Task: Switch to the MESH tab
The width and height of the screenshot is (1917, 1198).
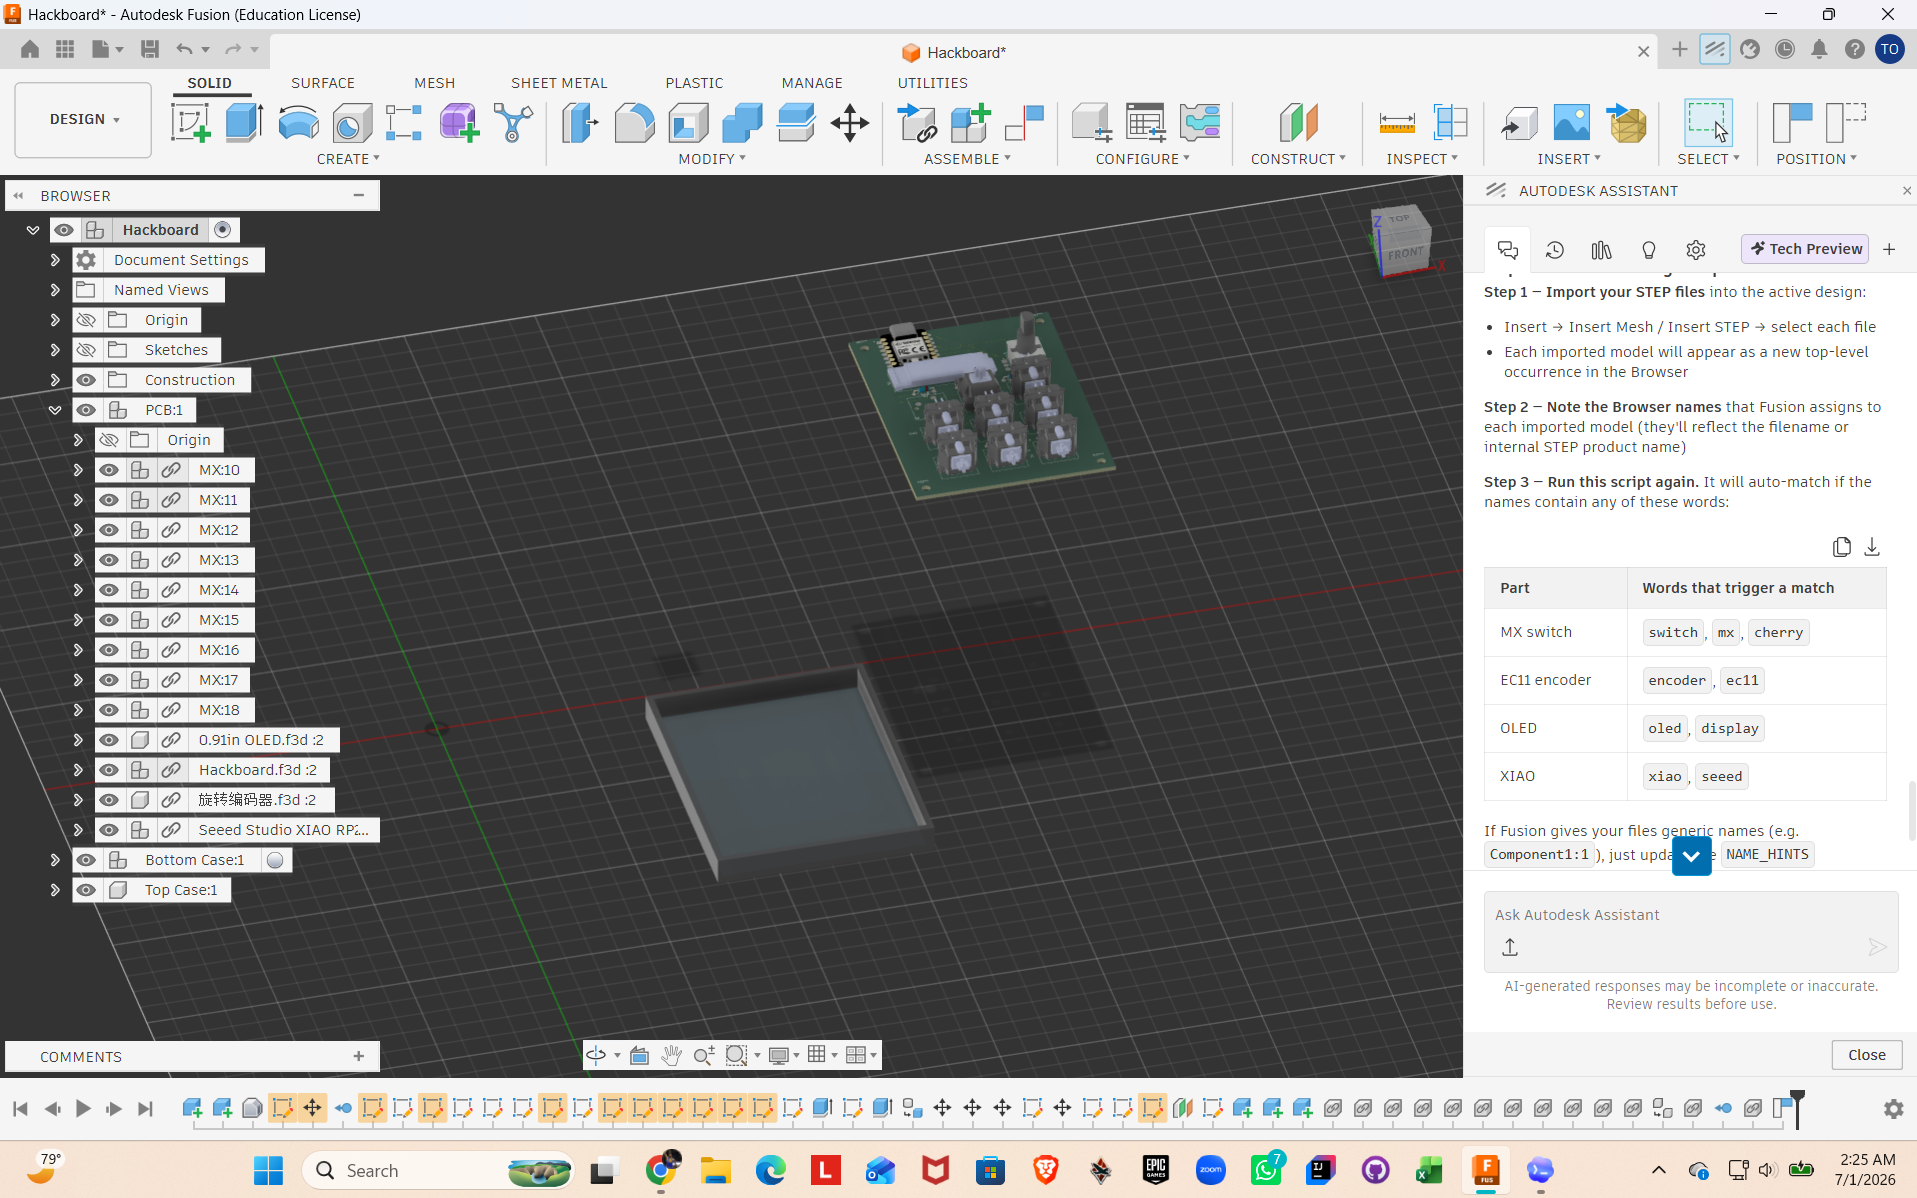Action: [x=434, y=83]
